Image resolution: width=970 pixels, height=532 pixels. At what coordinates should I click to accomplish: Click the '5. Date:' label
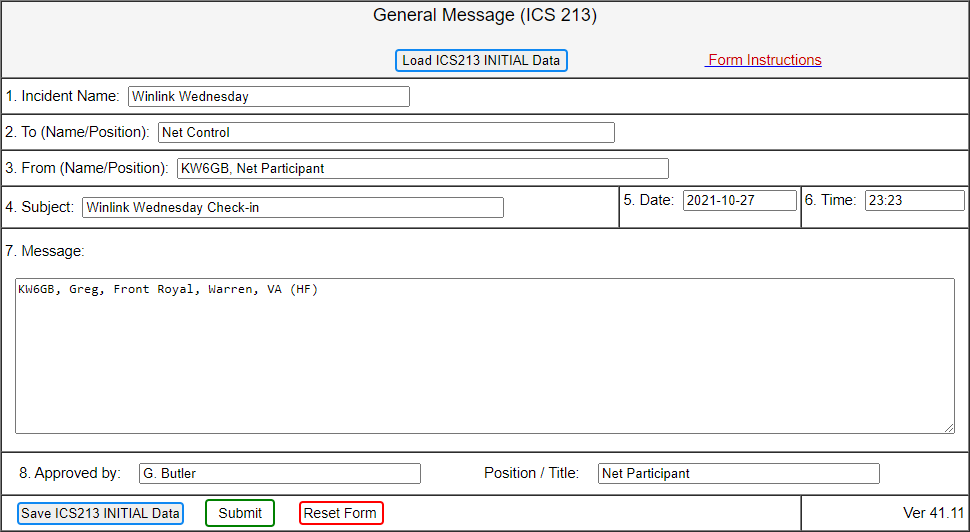[648, 200]
